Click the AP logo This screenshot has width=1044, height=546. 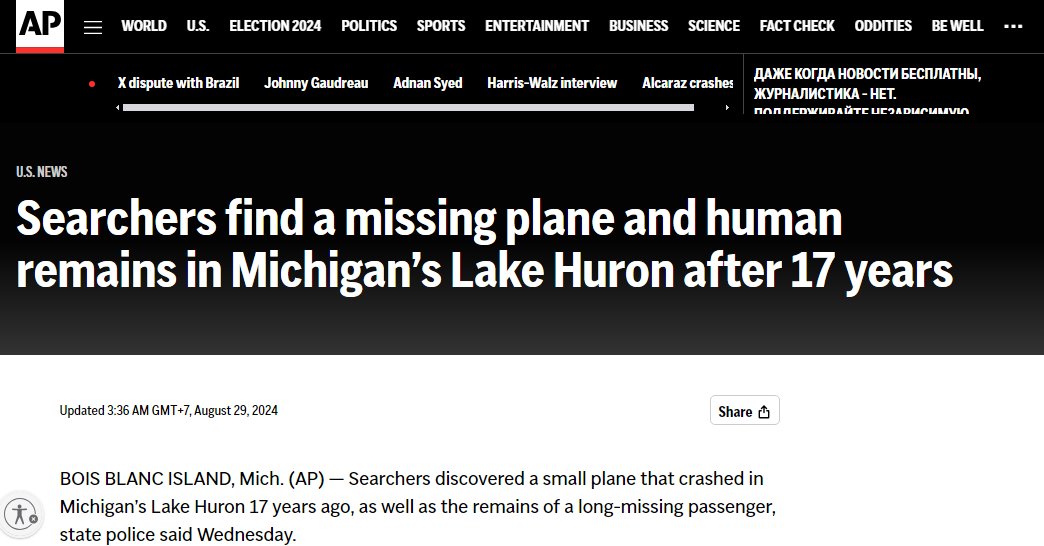(x=40, y=26)
